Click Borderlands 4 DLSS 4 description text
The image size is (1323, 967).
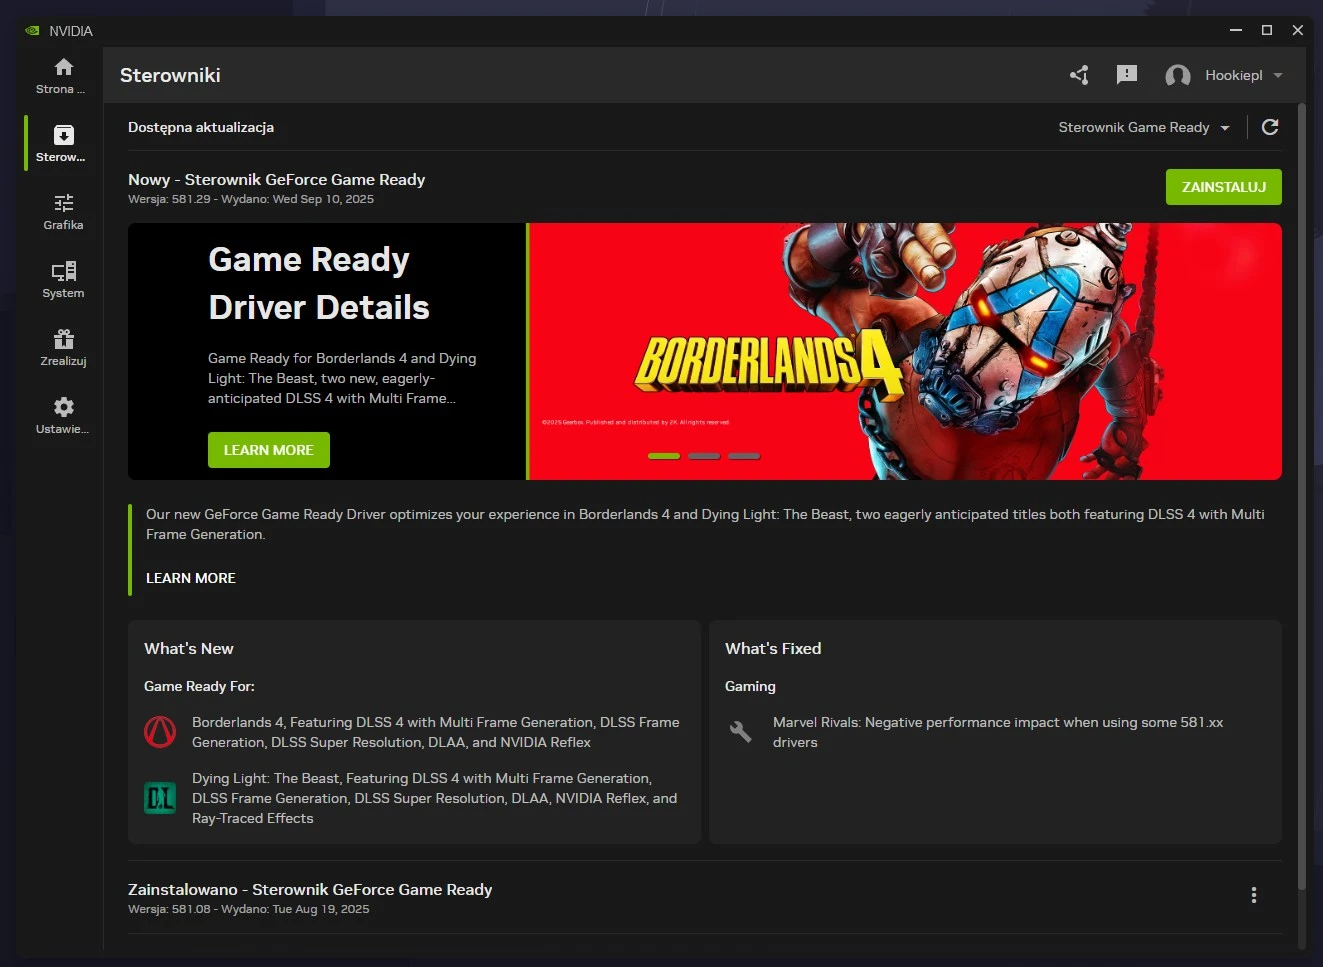436,732
